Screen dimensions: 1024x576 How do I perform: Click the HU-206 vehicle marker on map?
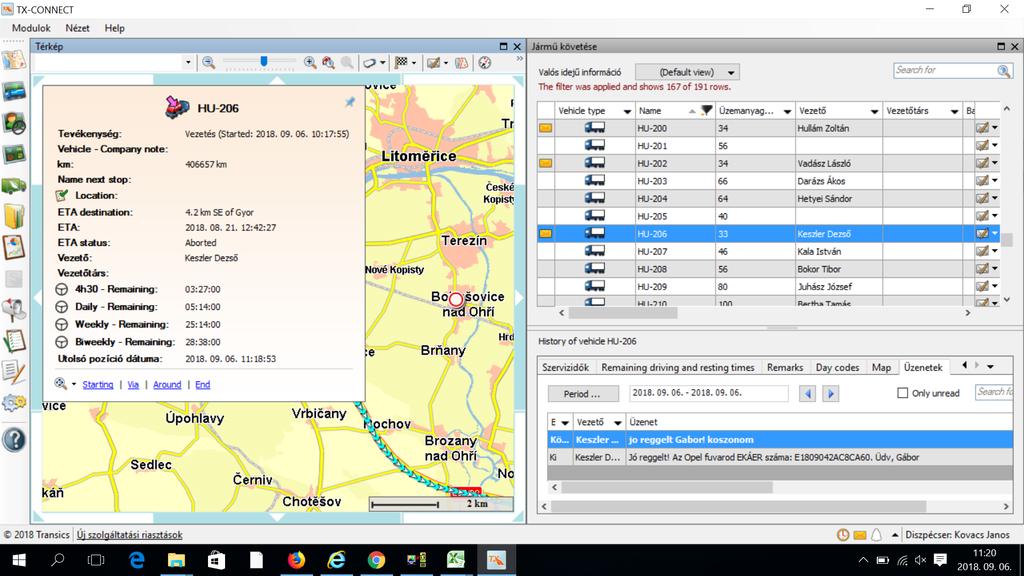pos(456,300)
